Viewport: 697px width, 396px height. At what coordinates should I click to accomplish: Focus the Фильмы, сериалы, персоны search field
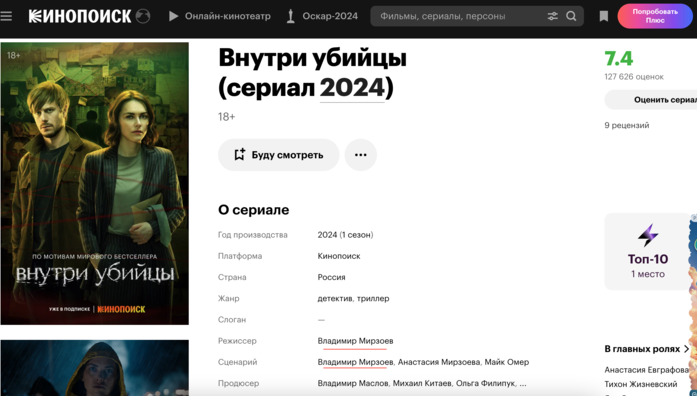coord(458,16)
